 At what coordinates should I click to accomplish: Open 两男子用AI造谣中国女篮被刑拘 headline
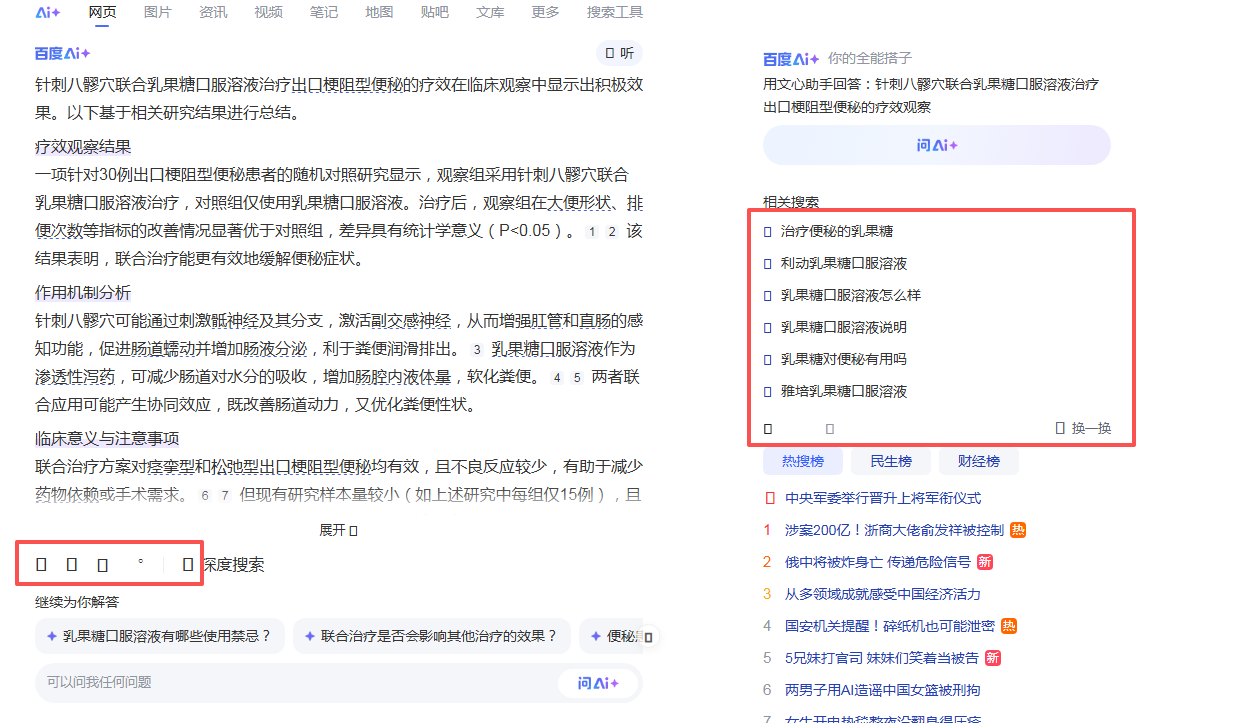883,690
